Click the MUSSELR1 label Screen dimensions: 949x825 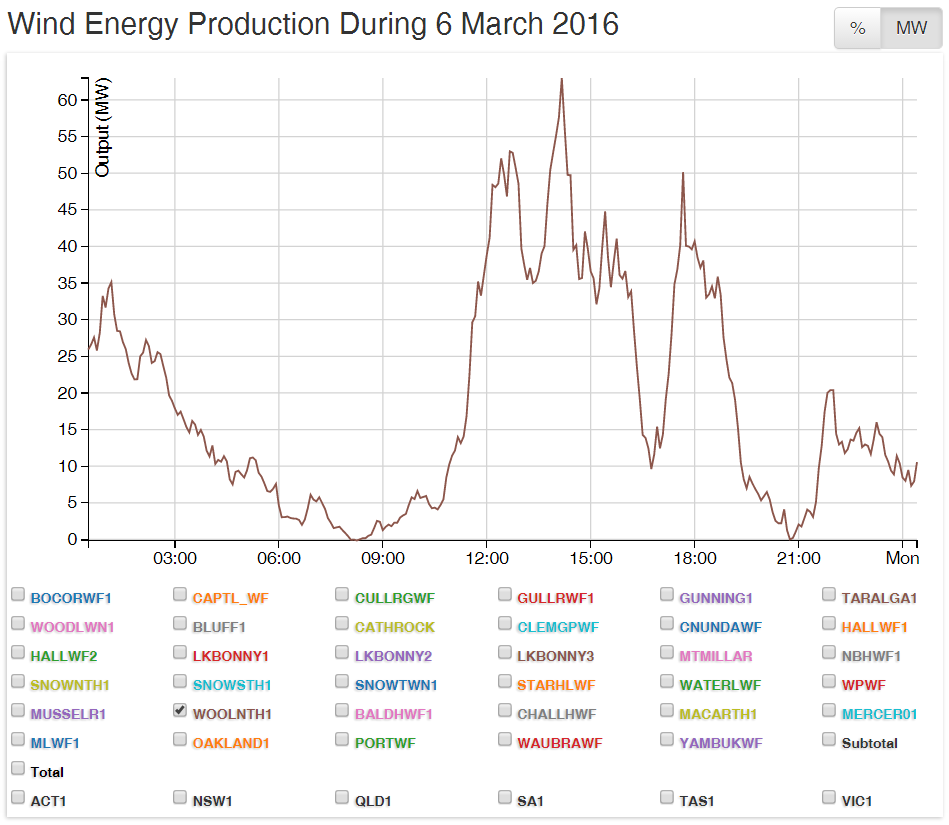point(68,714)
